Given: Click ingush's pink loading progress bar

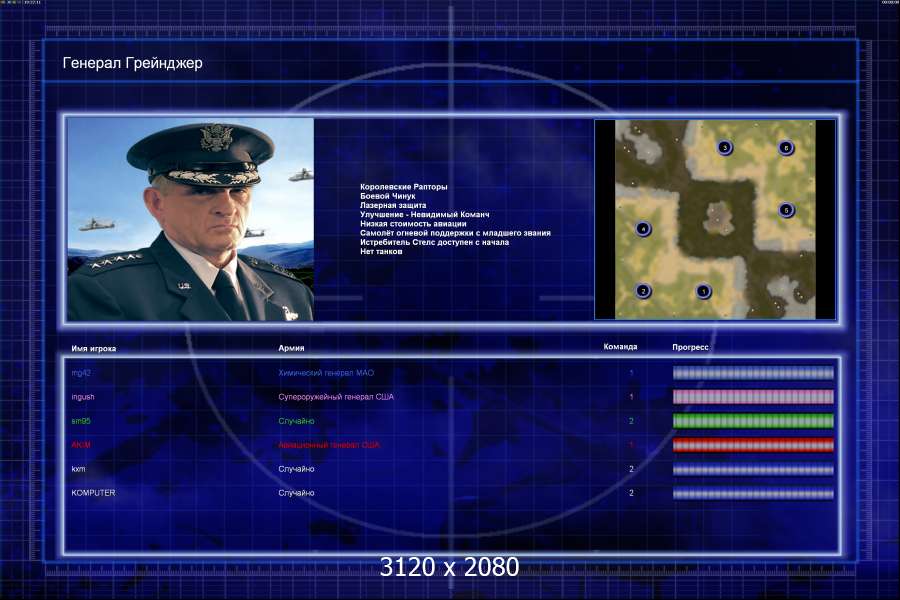Looking at the screenshot, I should point(753,397).
